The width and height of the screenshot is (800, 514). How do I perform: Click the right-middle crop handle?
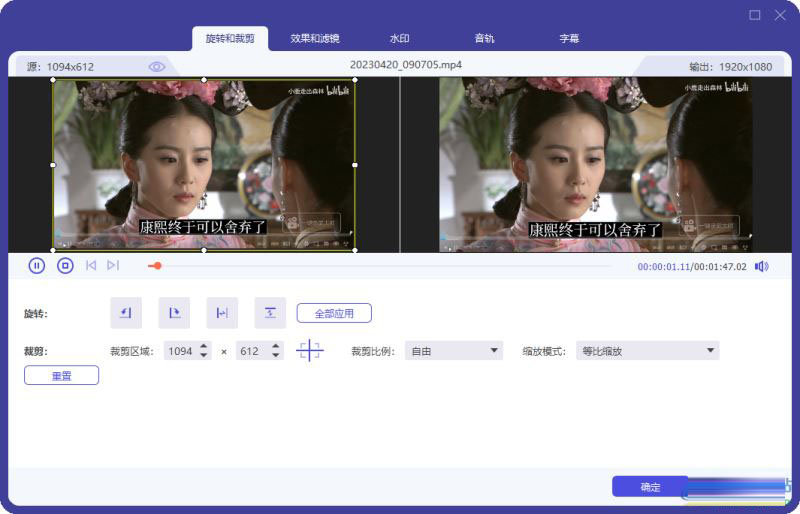point(355,165)
